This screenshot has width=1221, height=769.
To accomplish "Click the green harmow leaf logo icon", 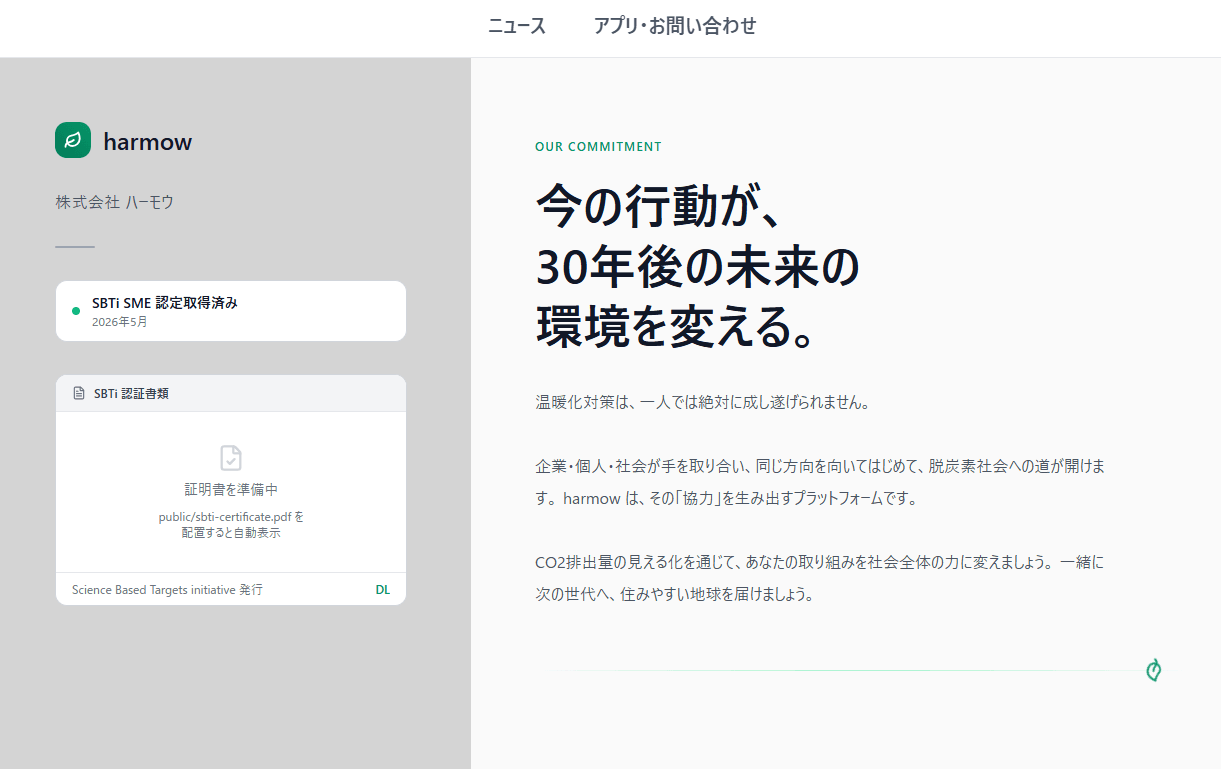I will (73, 140).
